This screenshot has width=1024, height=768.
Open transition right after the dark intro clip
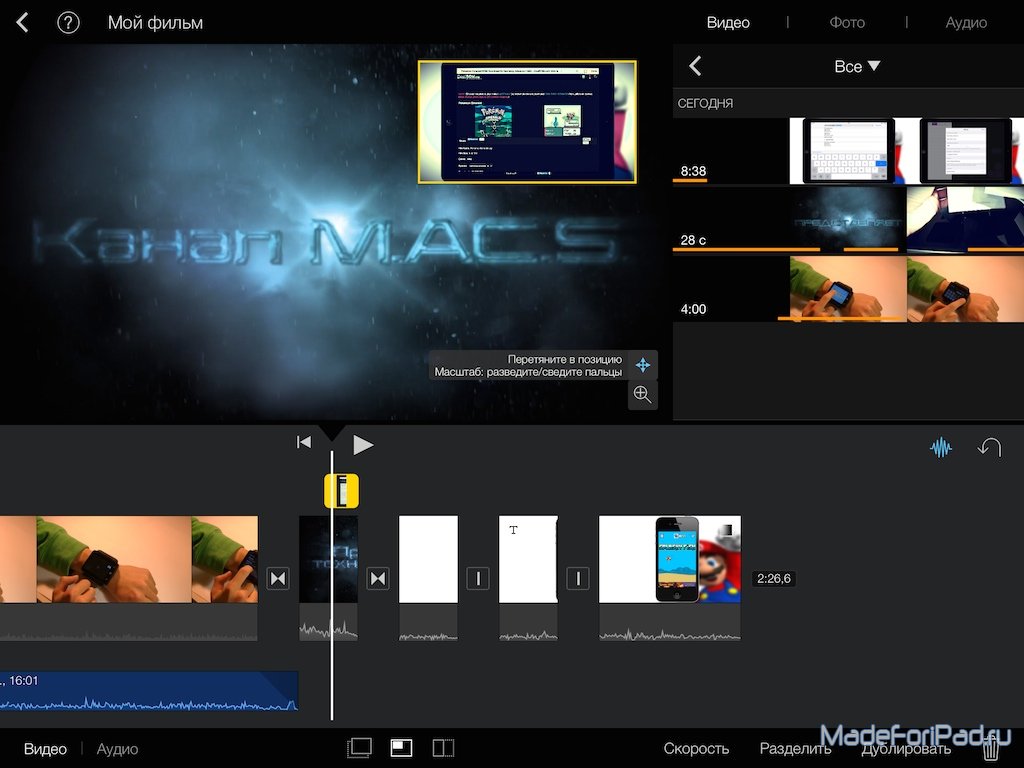tap(378, 578)
